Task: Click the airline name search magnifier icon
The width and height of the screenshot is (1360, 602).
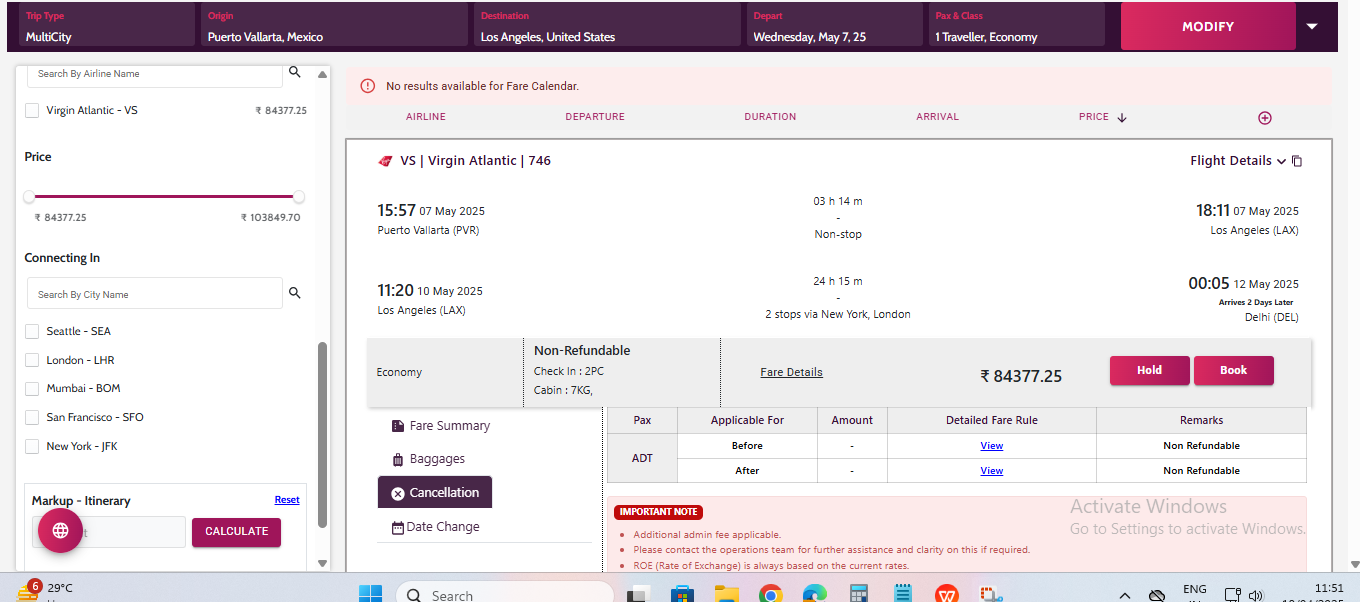Action: point(294,73)
